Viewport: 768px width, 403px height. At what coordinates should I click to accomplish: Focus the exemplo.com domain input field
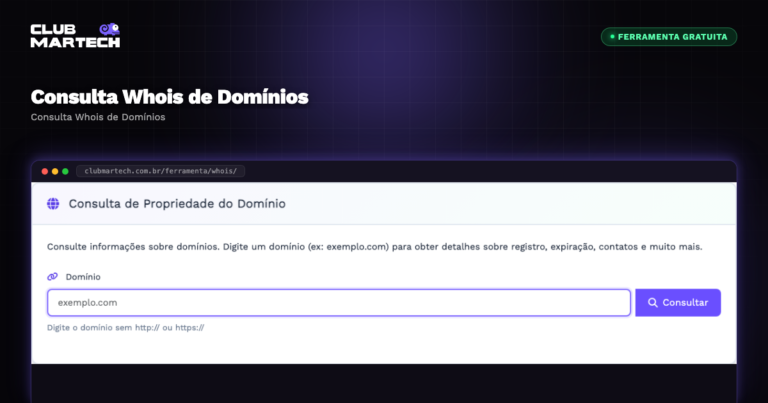pyautogui.click(x=338, y=303)
